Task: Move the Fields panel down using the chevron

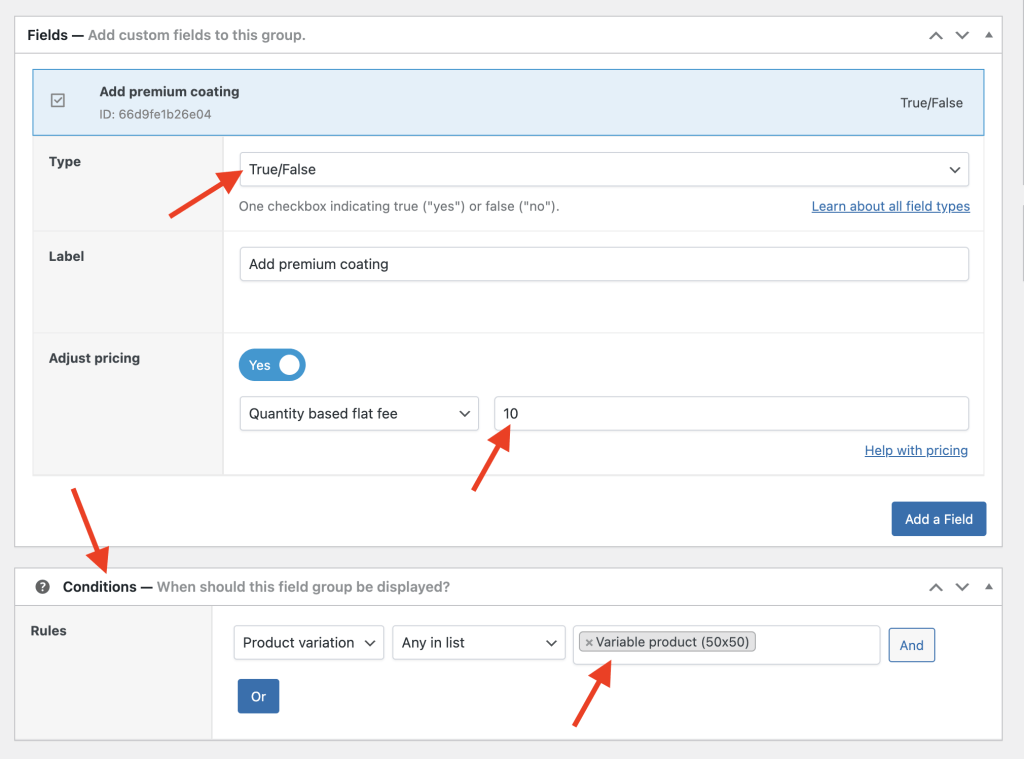Action: pyautogui.click(x=962, y=35)
